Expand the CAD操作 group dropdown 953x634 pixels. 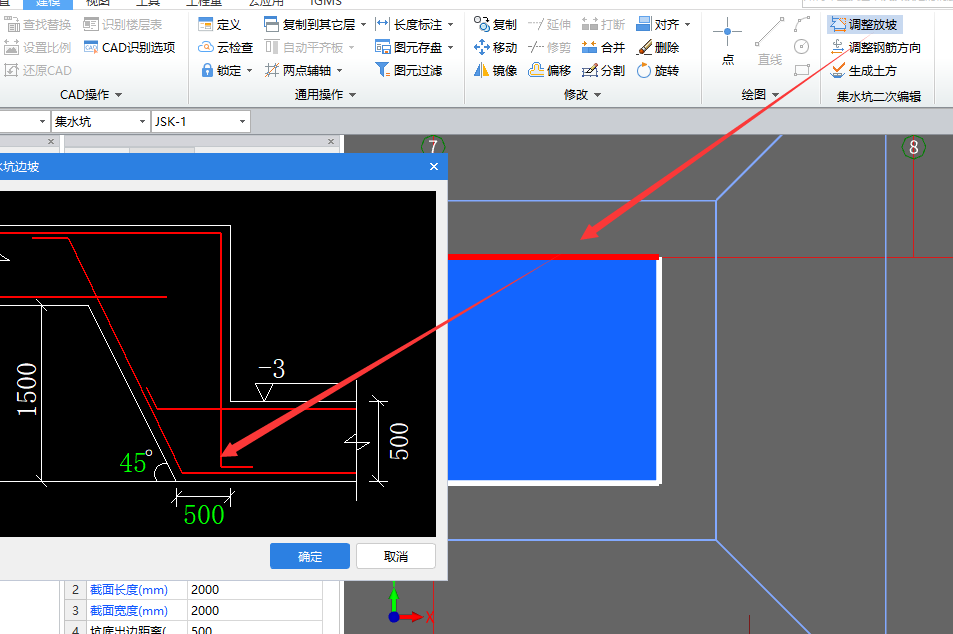(119, 95)
